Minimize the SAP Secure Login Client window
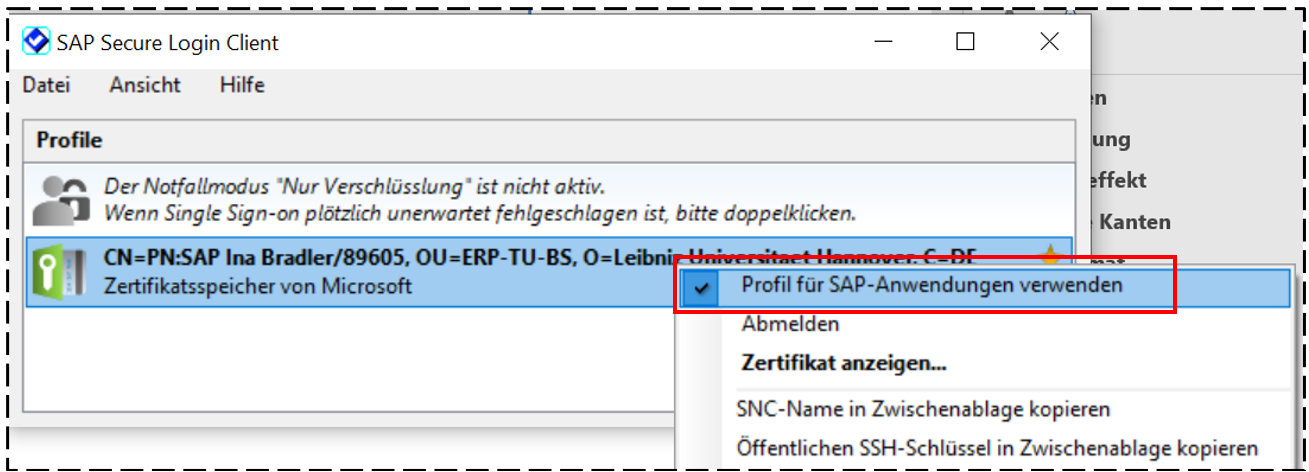Image resolution: width=1309 pixels, height=472 pixels. [883, 42]
